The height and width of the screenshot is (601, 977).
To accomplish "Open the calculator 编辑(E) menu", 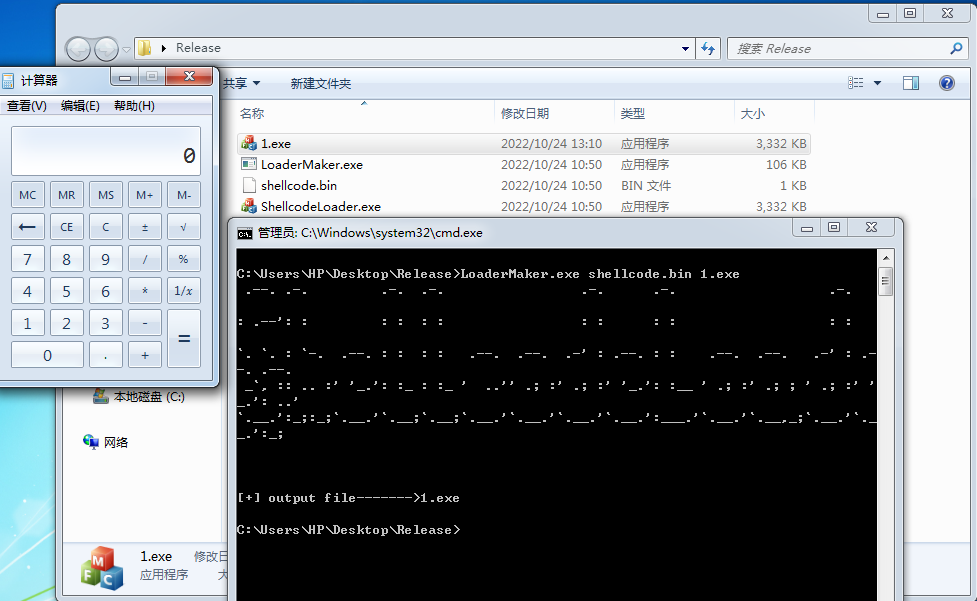I will (80, 106).
